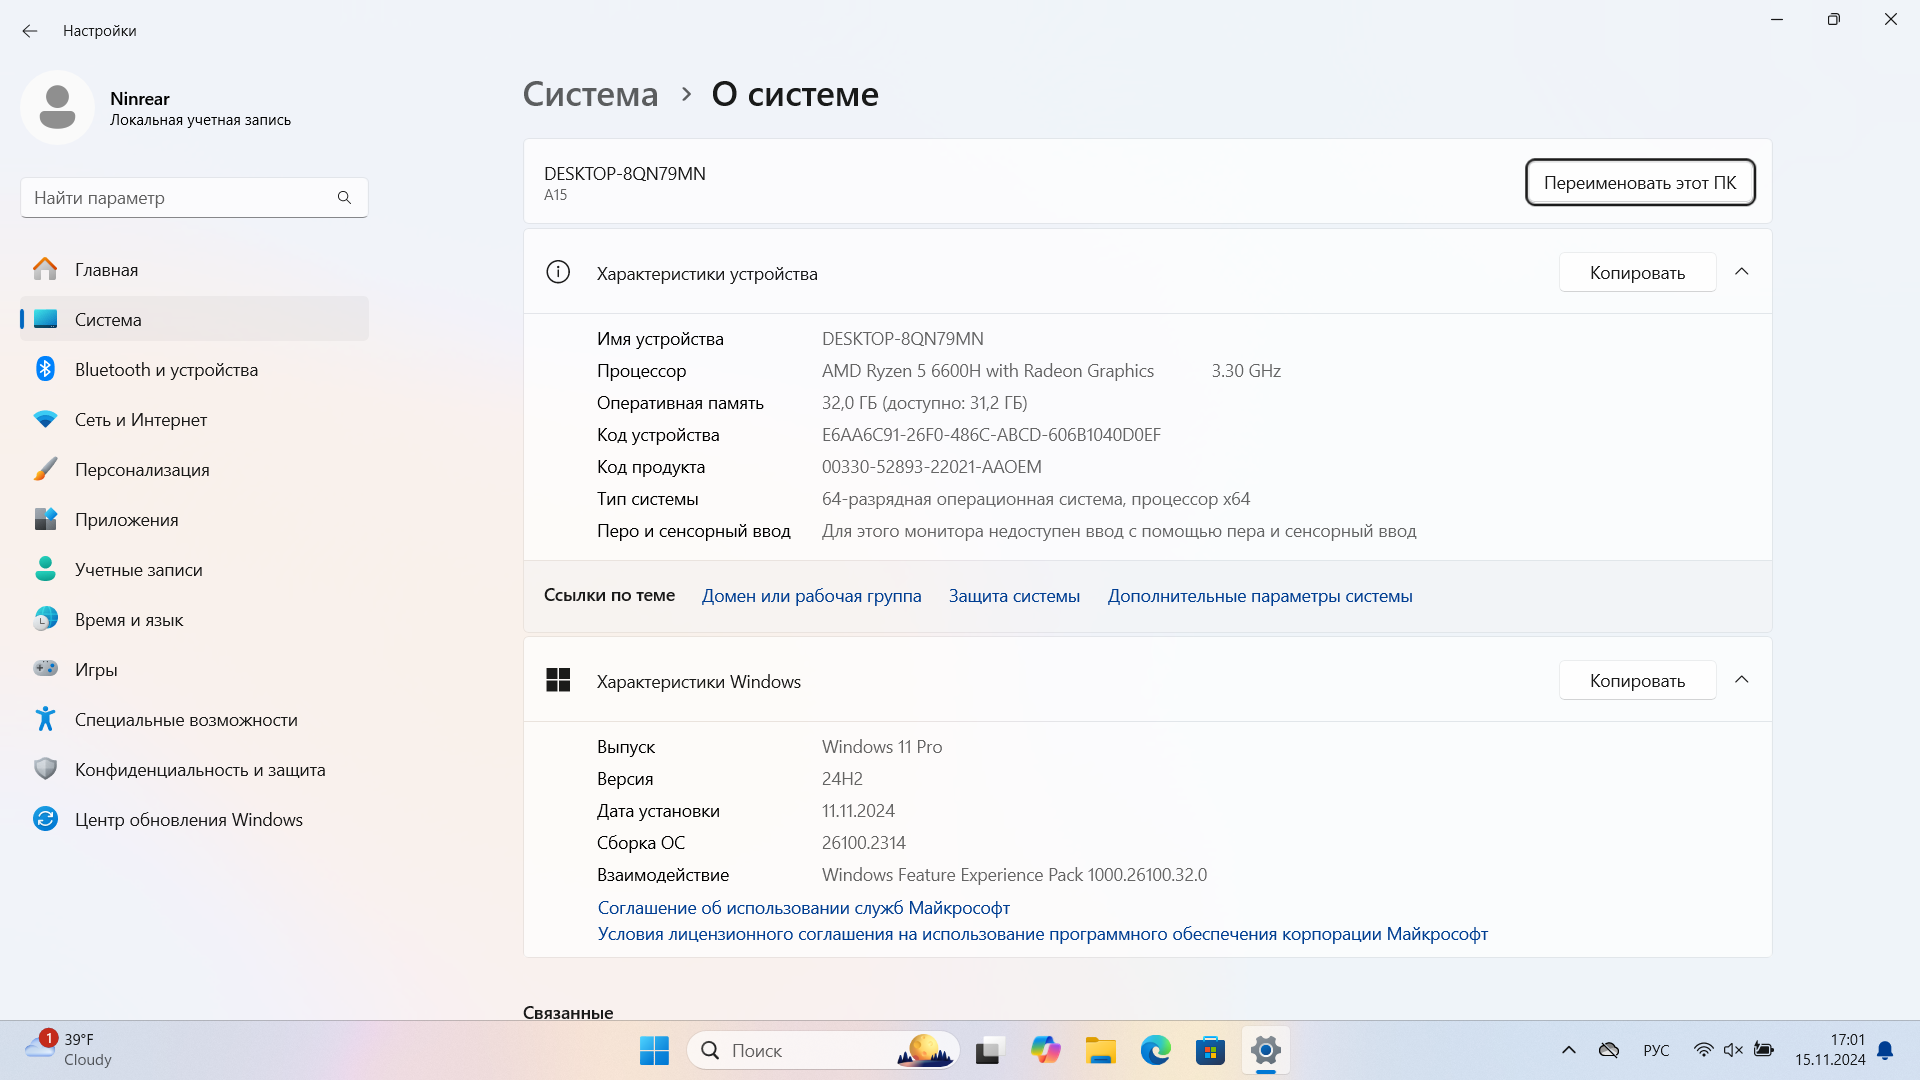This screenshot has height=1080, width=1920.
Task: Open Windows Update icon in sidebar
Action: coord(45,819)
